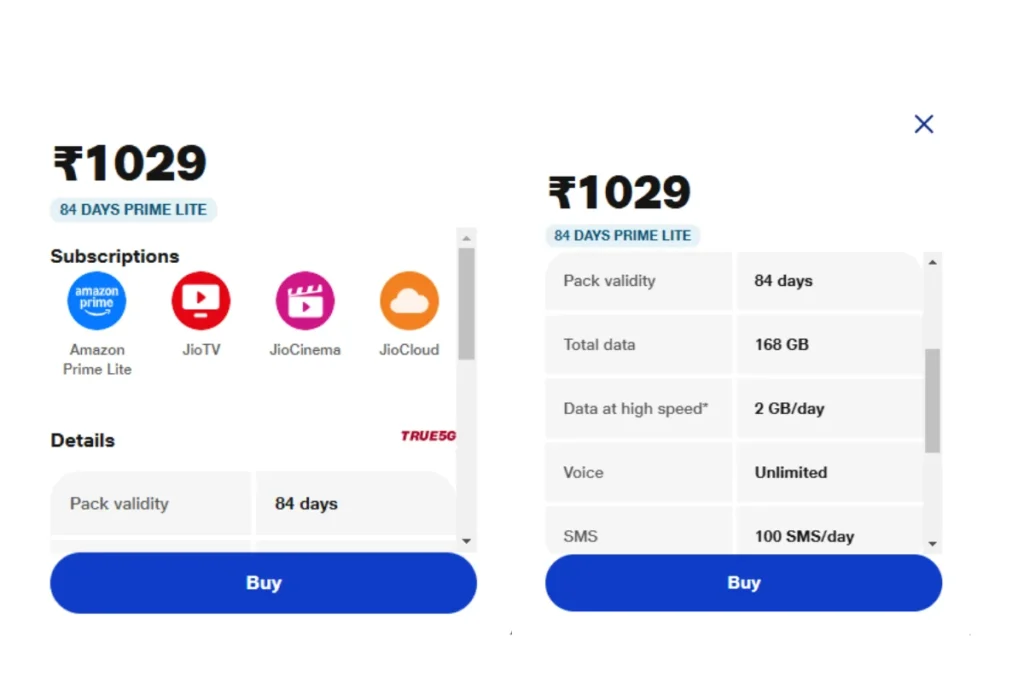Click left panel scrollbar up arrow
Screen dimensions: 1024x683
point(466,238)
